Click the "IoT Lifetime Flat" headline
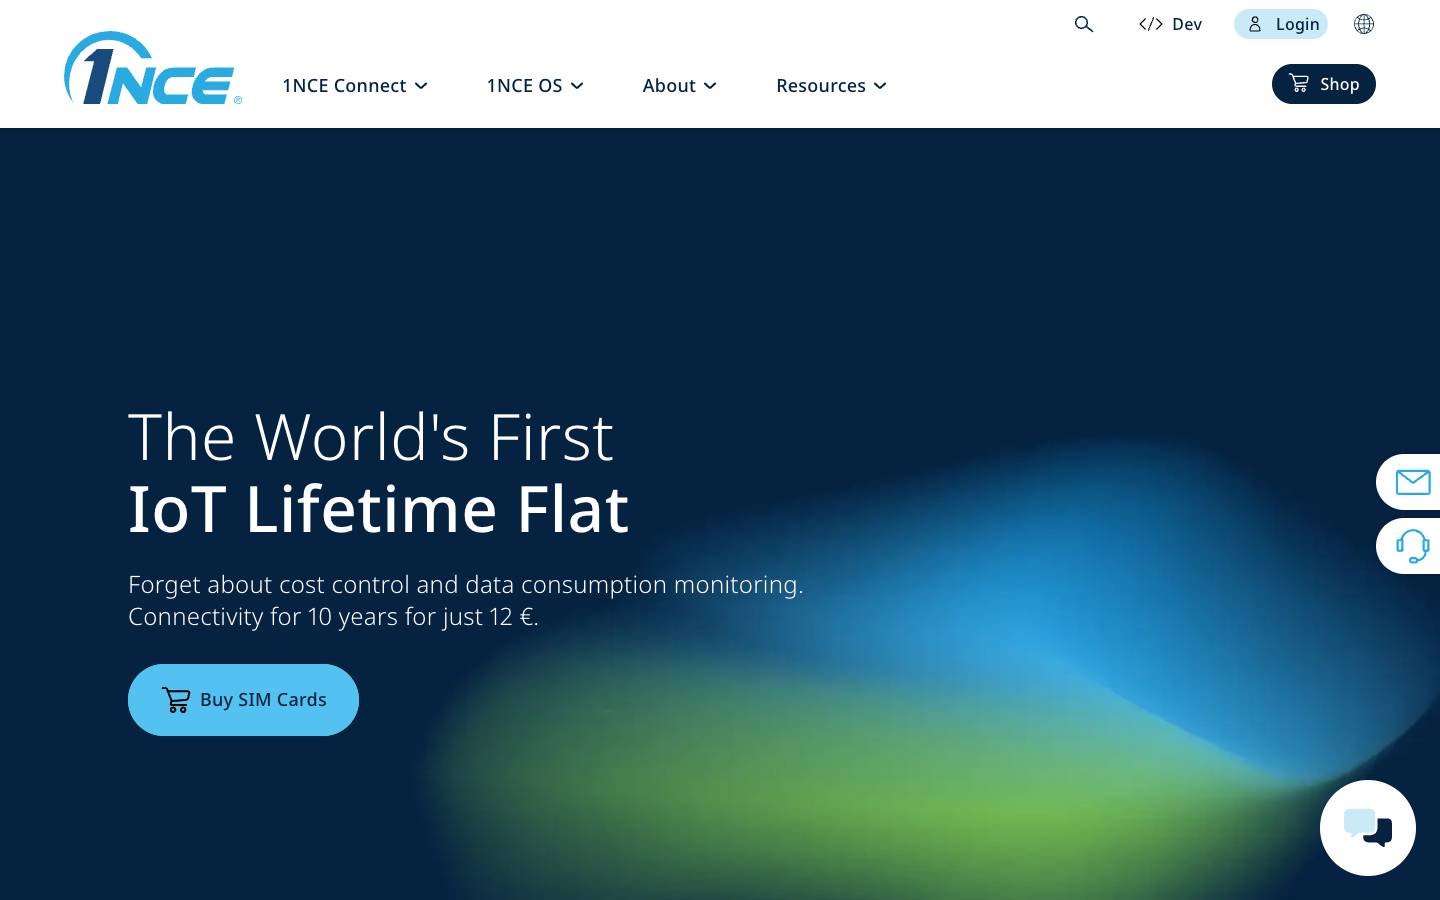Screen dimensions: 1440x900 378,509
